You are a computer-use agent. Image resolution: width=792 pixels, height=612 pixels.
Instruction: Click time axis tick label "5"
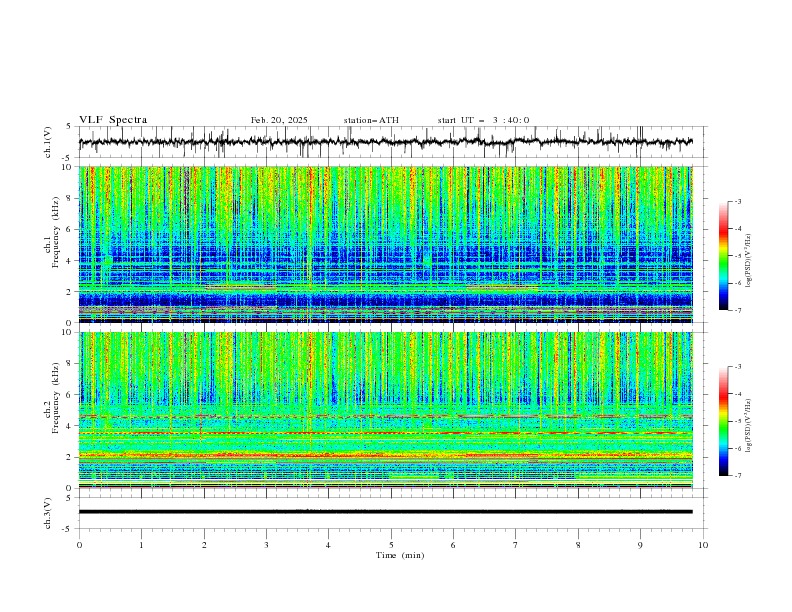391,545
